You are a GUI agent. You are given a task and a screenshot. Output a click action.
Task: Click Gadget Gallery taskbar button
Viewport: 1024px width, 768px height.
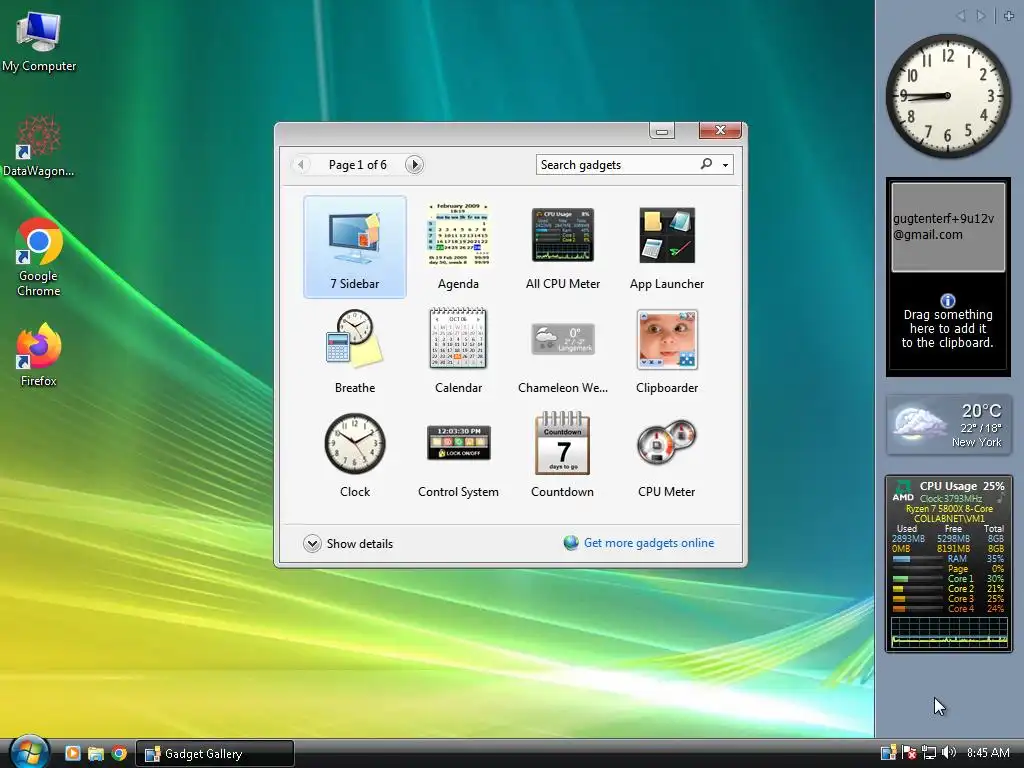[215, 754]
